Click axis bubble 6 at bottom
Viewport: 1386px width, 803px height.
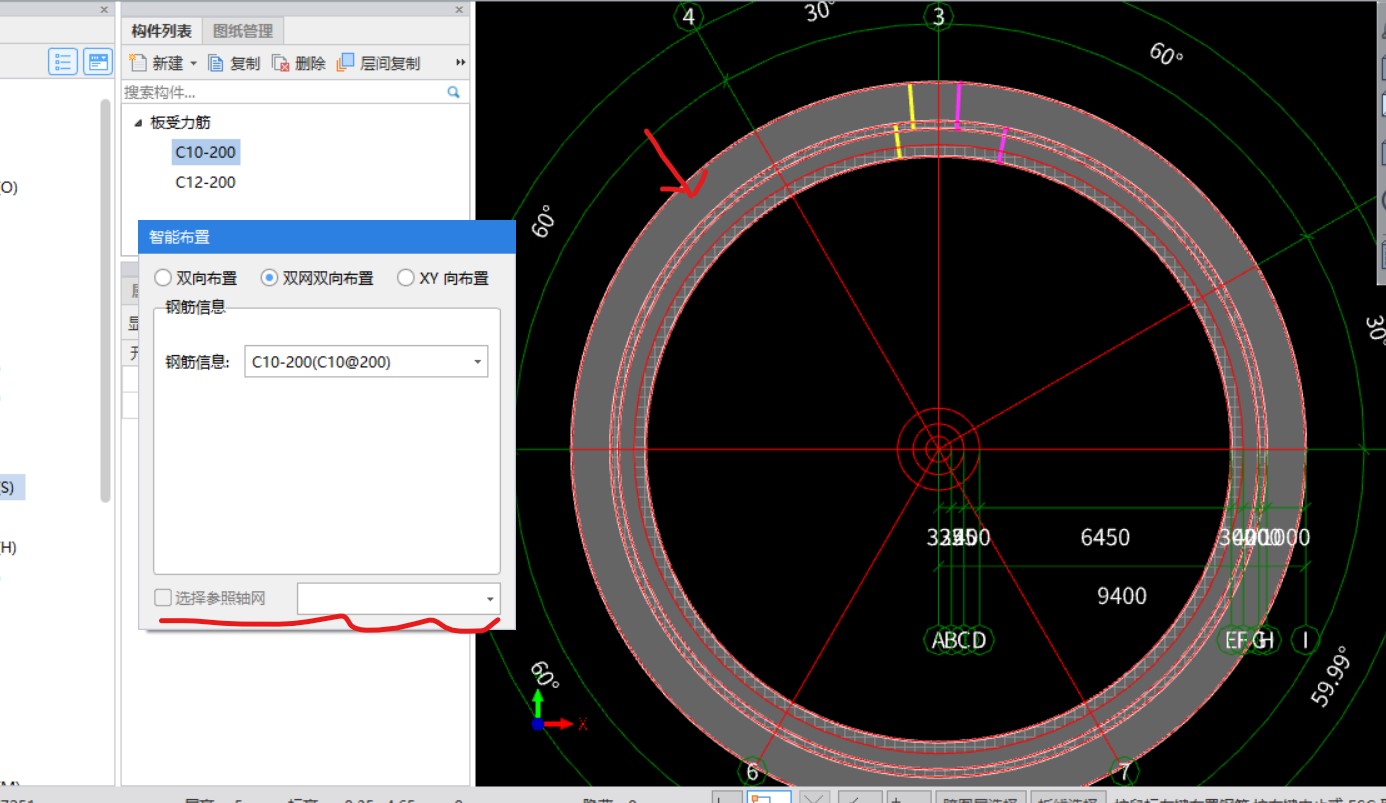pyautogui.click(x=752, y=772)
